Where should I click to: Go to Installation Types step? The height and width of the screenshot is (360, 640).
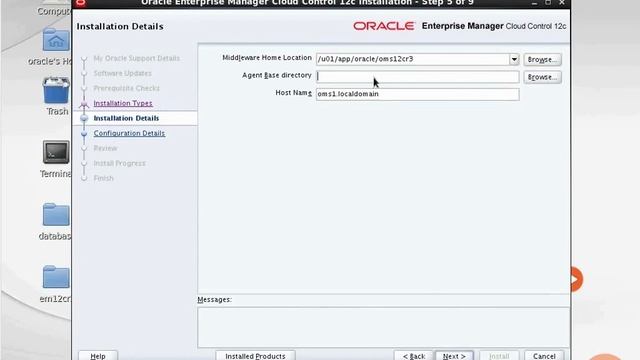coord(123,103)
